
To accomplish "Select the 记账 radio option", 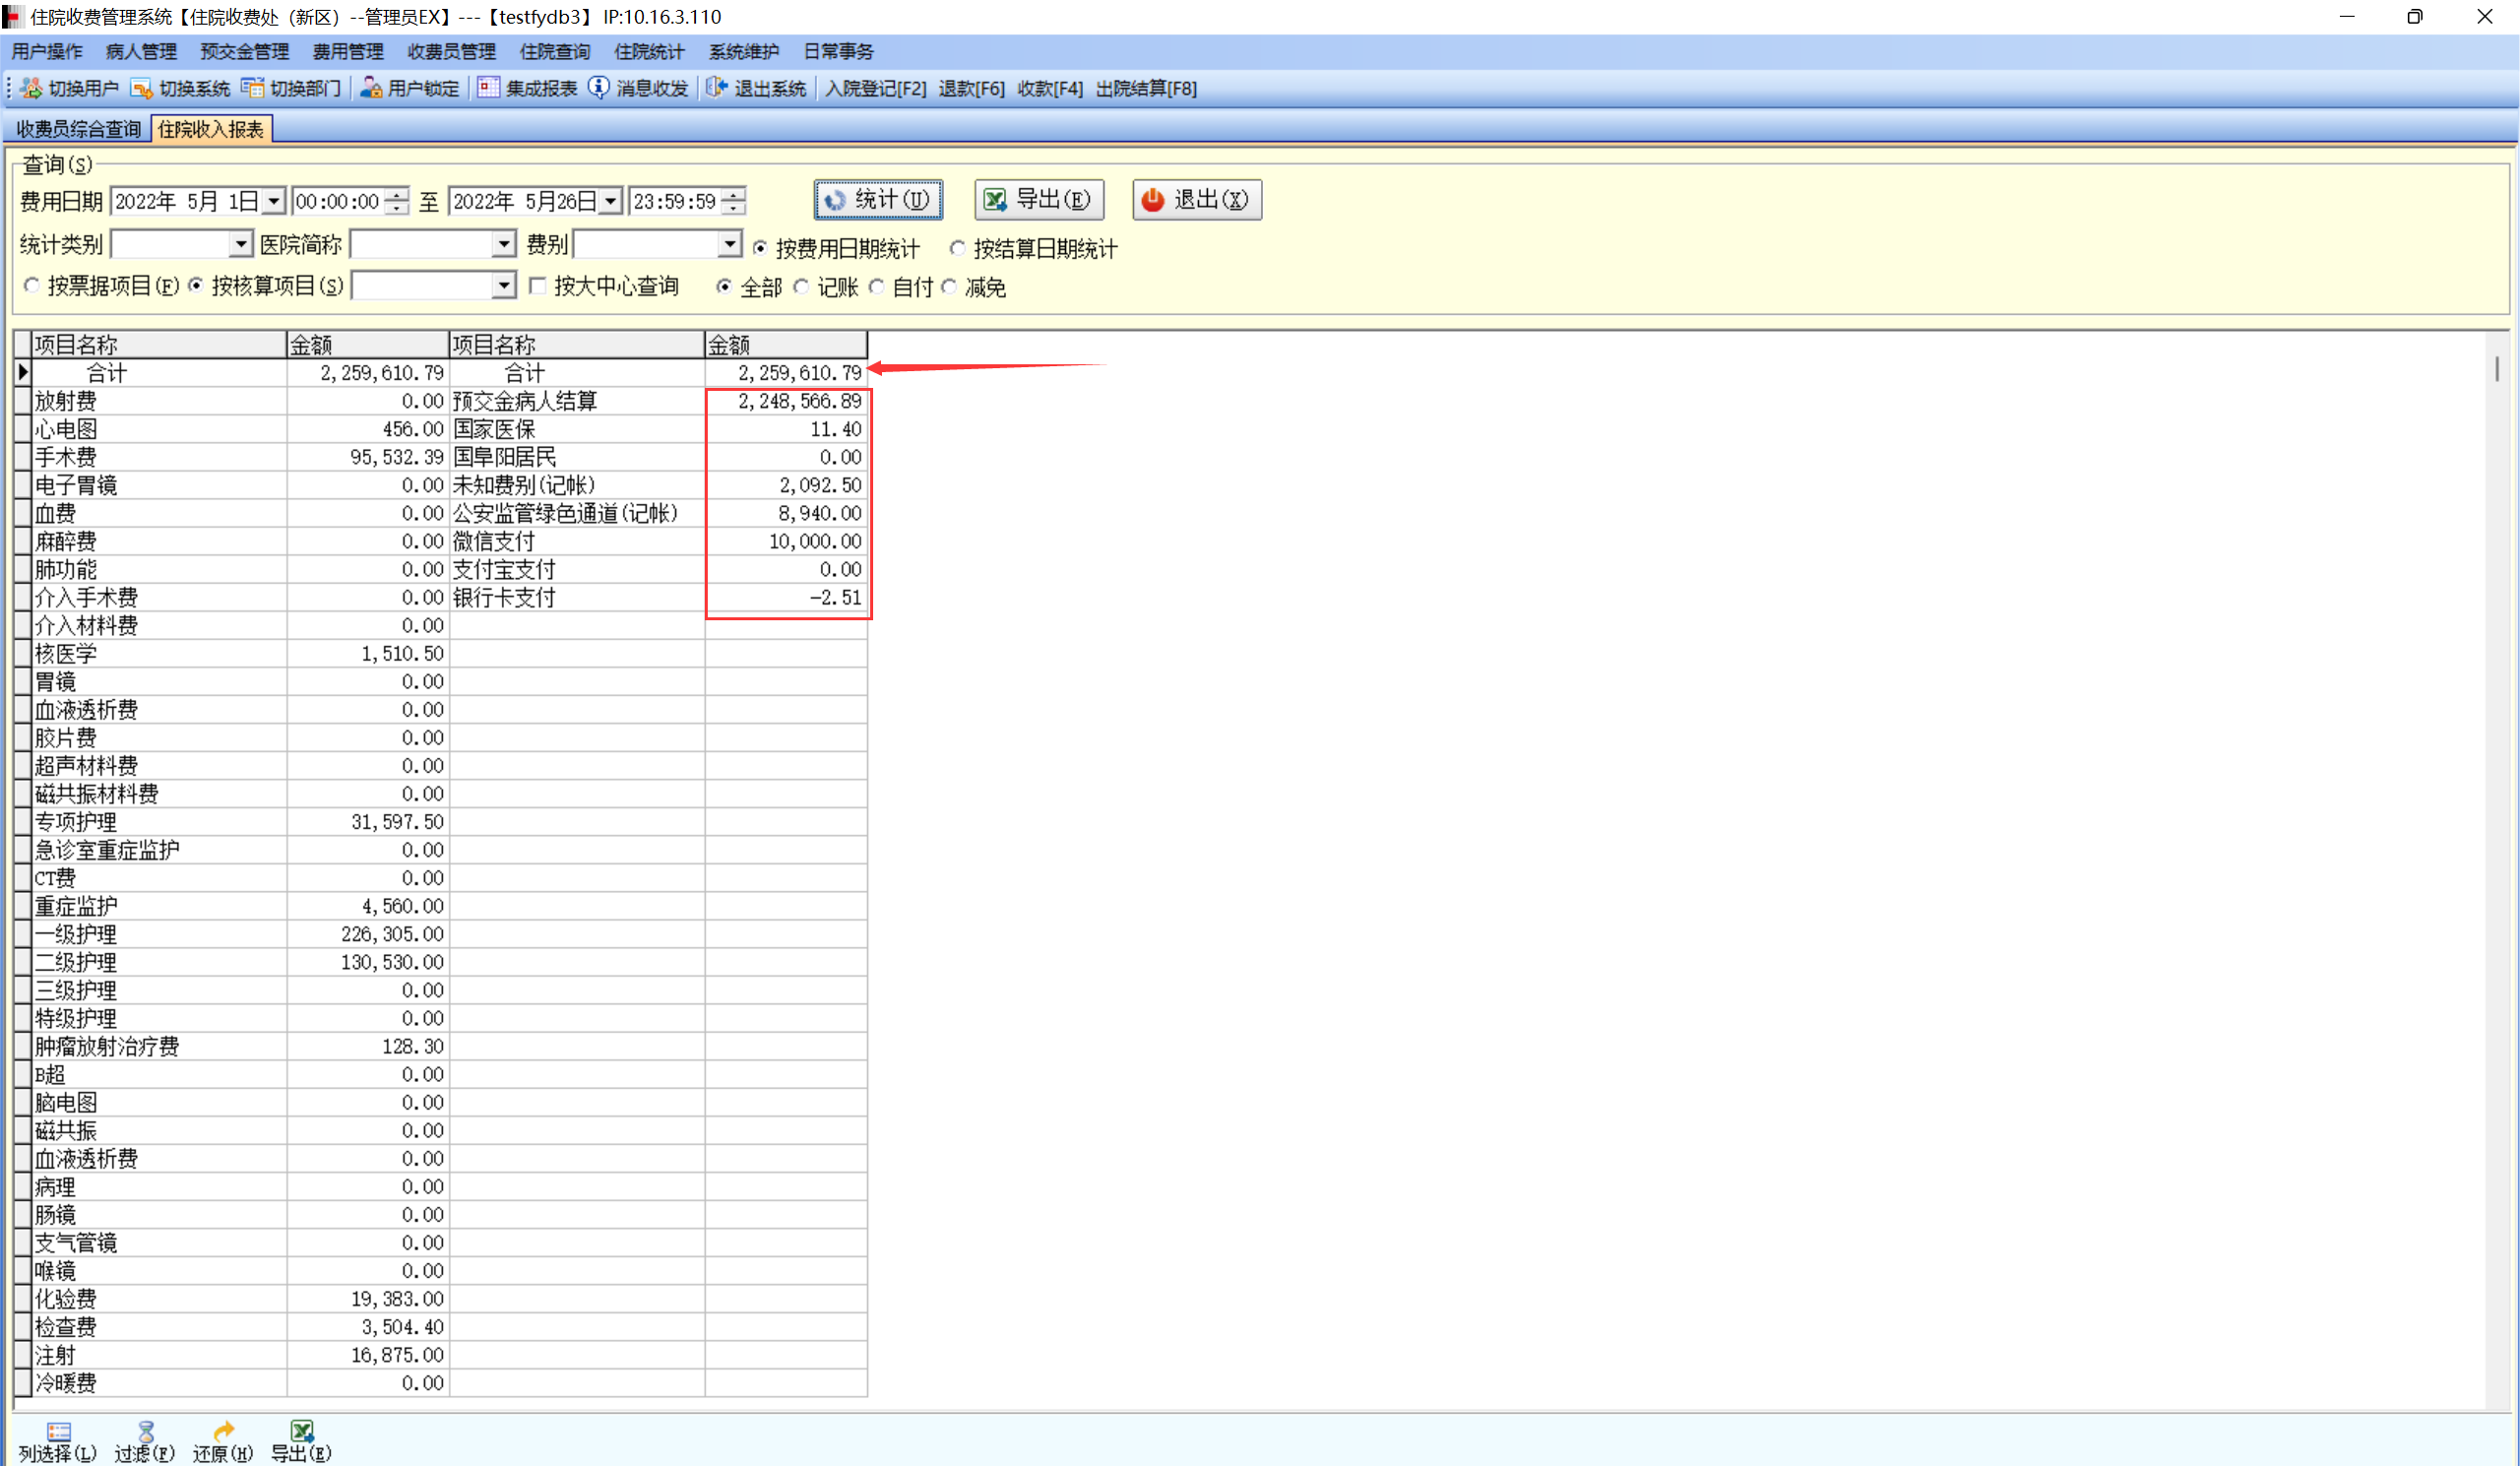I will (x=801, y=287).
